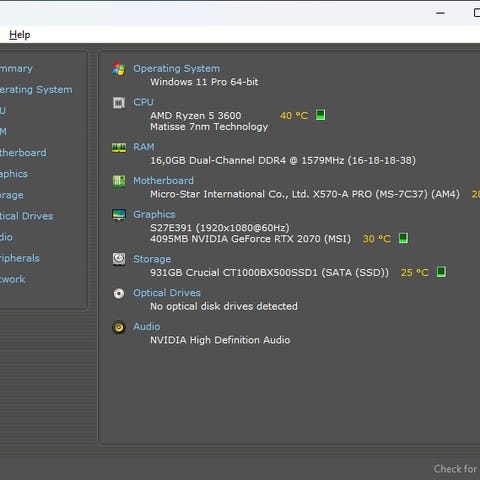Image resolution: width=480 pixels, height=480 pixels.
Task: Click green temperature indicator beside GPU 30 °C
Action: [x=403, y=238]
